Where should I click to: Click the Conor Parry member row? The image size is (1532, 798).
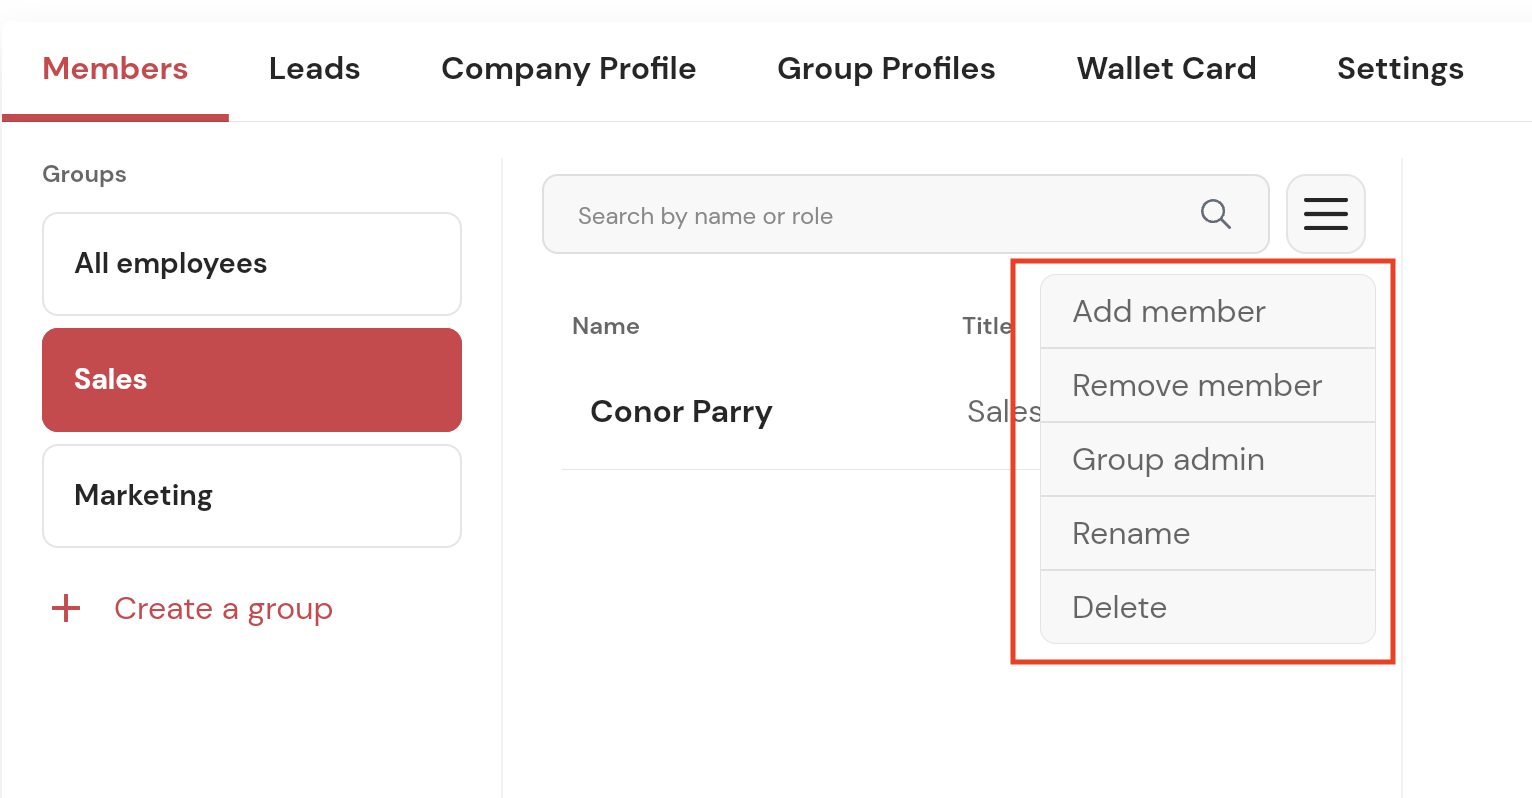(x=681, y=412)
